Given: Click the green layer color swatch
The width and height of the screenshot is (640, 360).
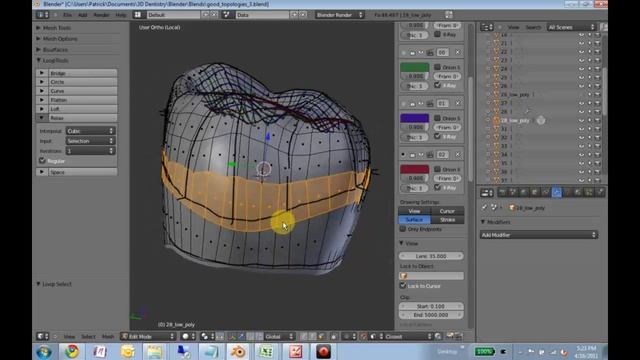Looking at the screenshot, I should click(x=414, y=67).
